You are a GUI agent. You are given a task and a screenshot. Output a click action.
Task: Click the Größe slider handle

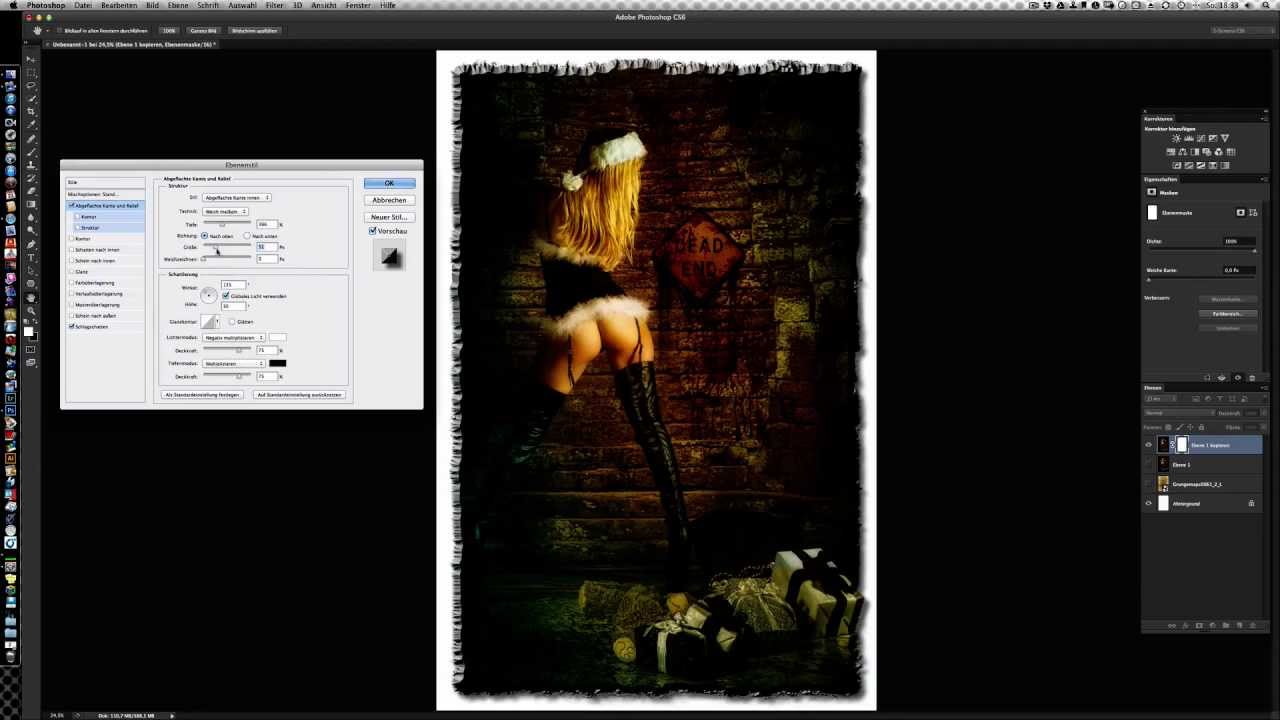(x=215, y=248)
